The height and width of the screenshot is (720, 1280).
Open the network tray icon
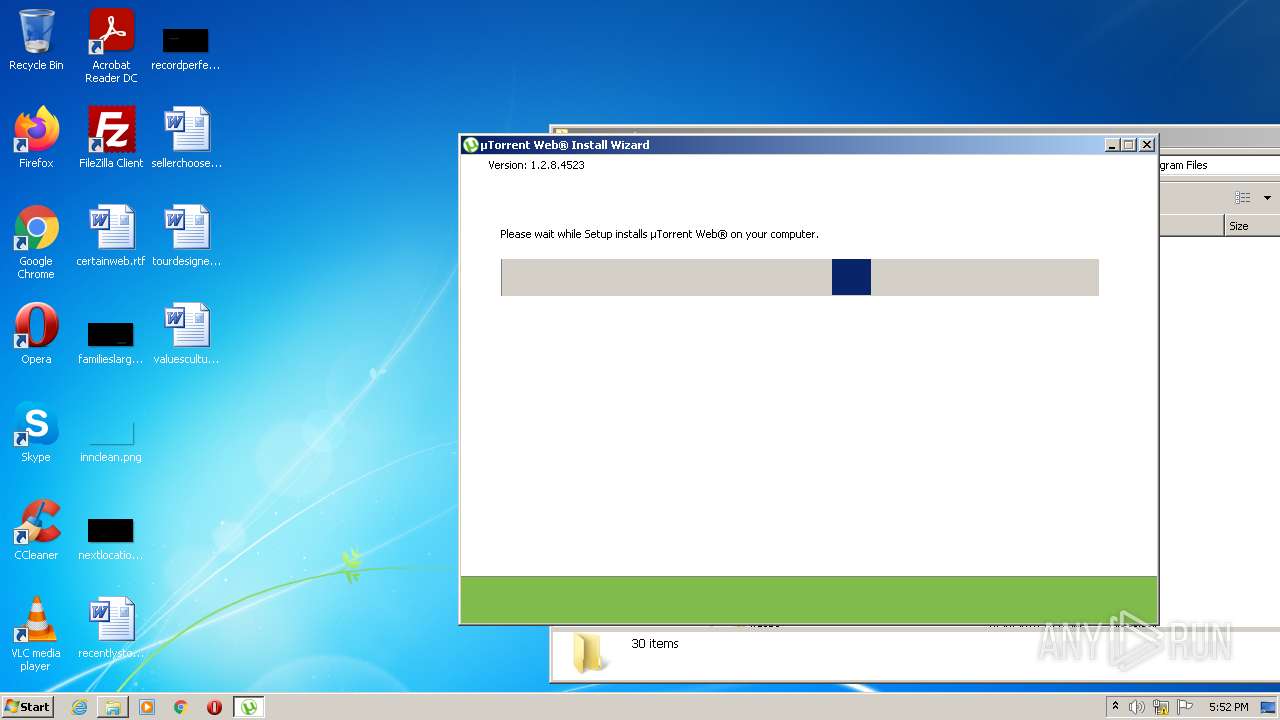pyautogui.click(x=1161, y=707)
